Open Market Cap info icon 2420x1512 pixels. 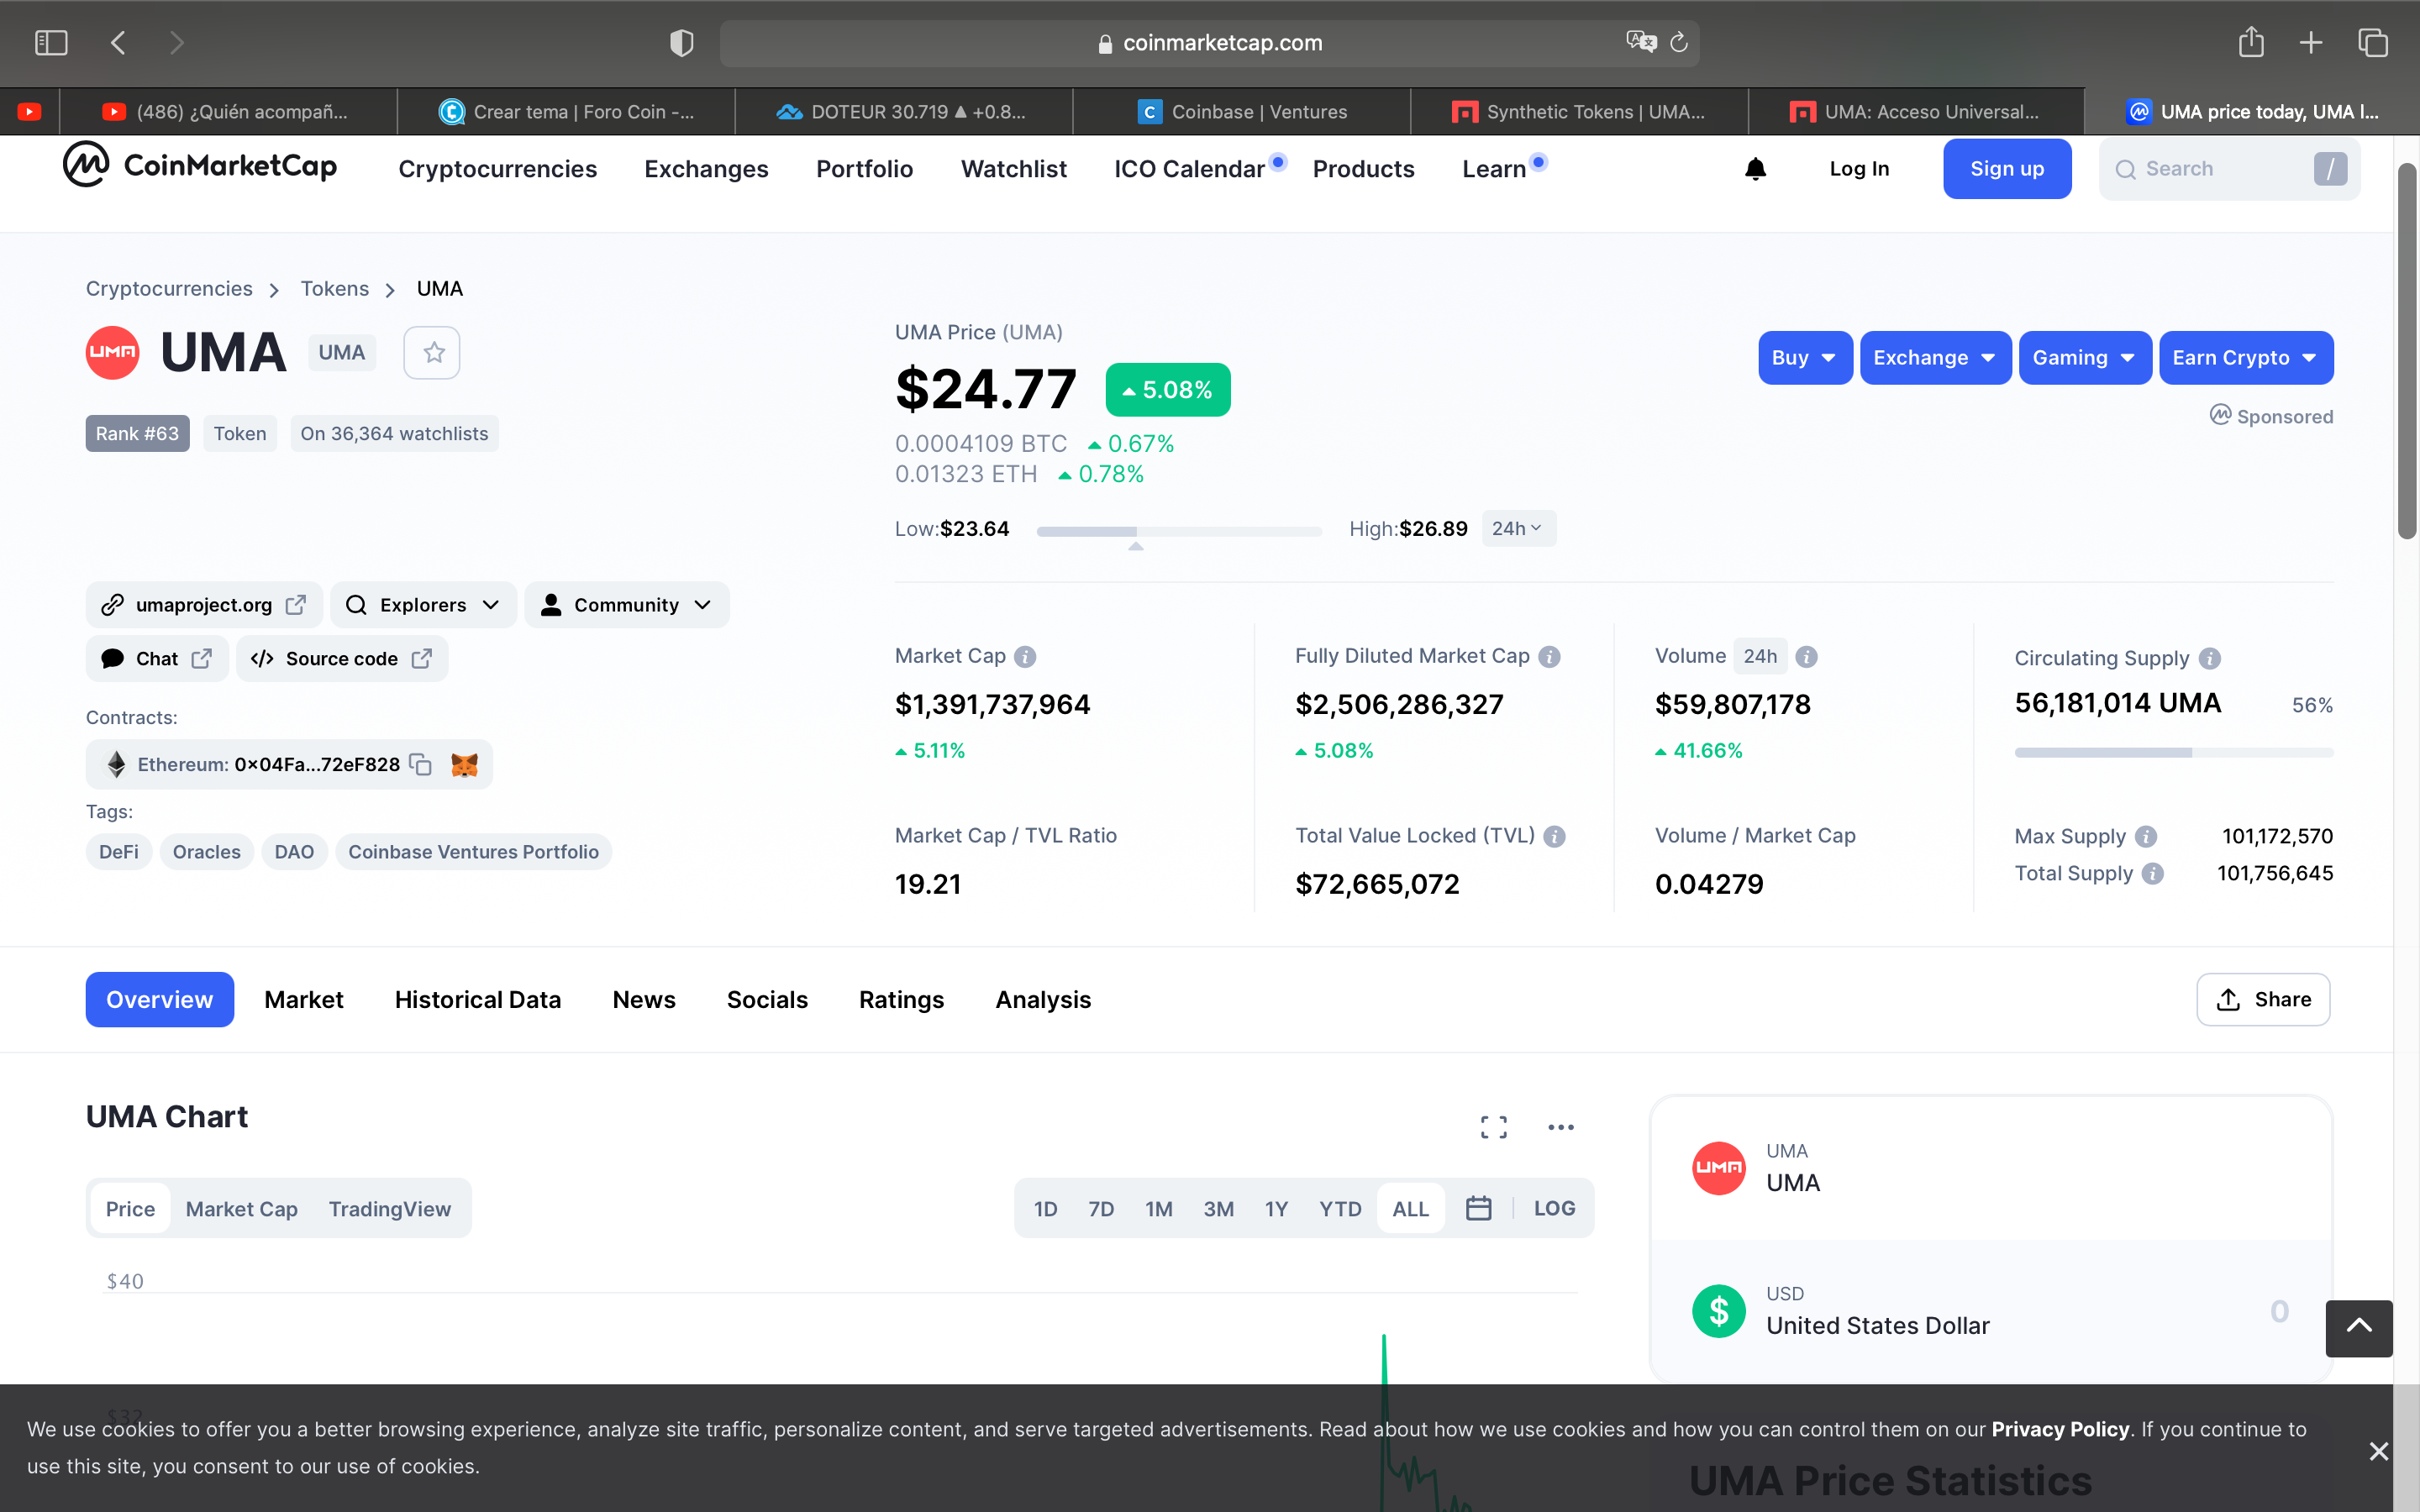[x=1025, y=656]
